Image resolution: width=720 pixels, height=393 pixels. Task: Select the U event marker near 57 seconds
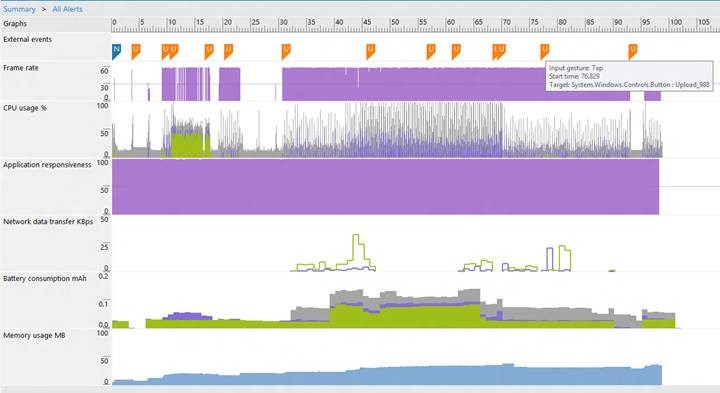coord(431,51)
